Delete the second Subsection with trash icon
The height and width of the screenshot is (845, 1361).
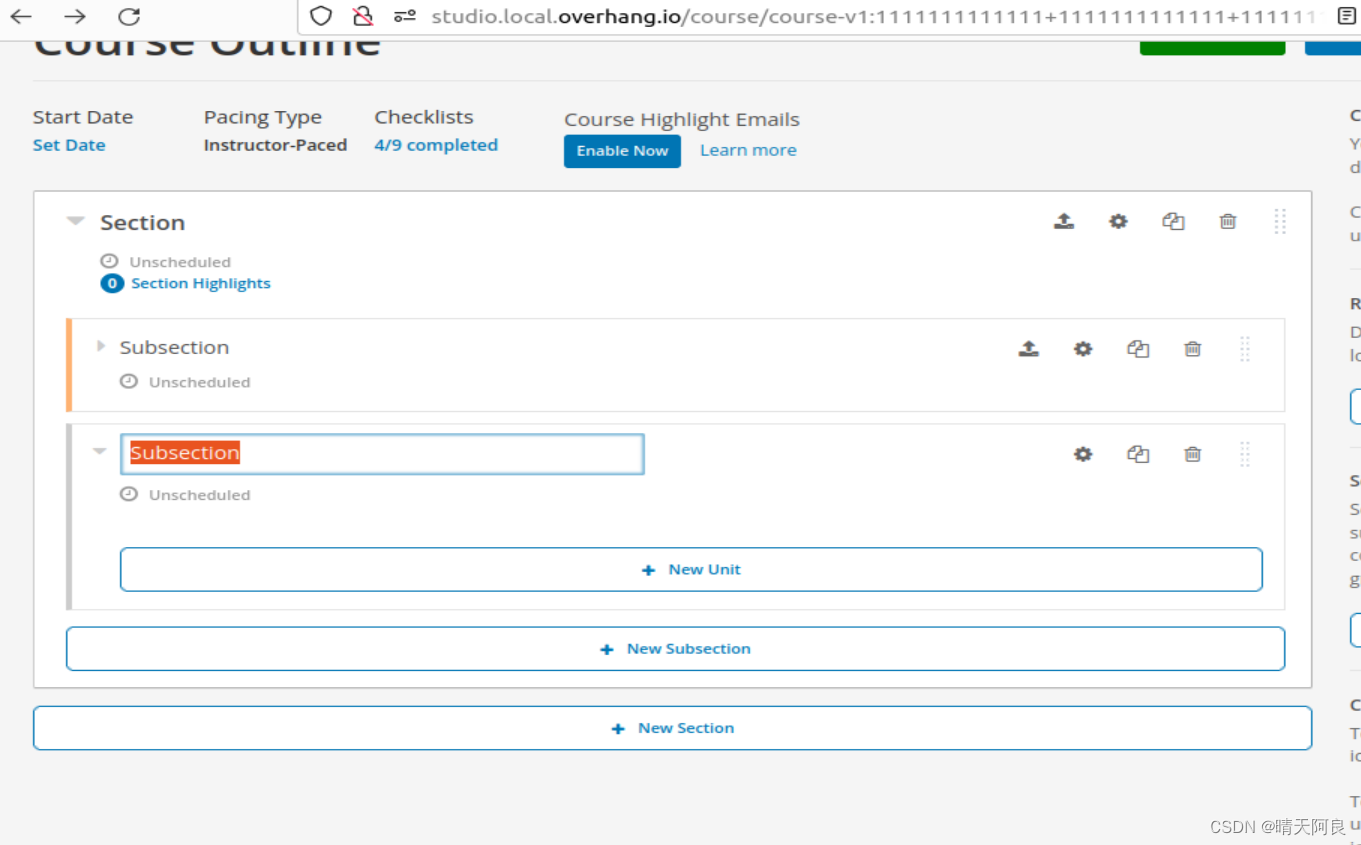1192,454
